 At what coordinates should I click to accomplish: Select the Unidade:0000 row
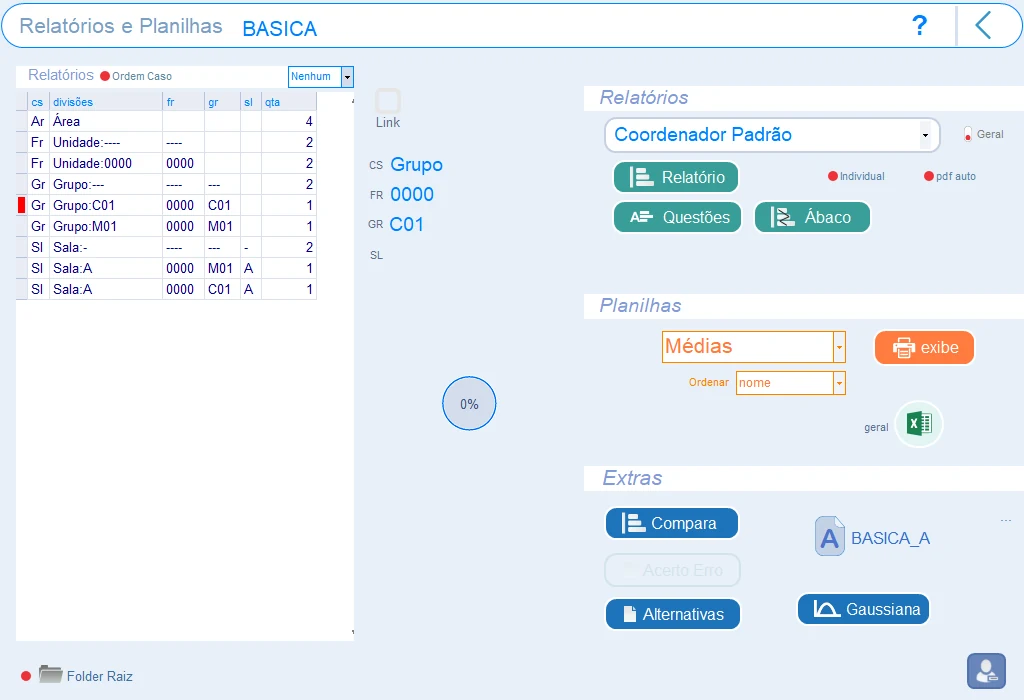coord(167,163)
